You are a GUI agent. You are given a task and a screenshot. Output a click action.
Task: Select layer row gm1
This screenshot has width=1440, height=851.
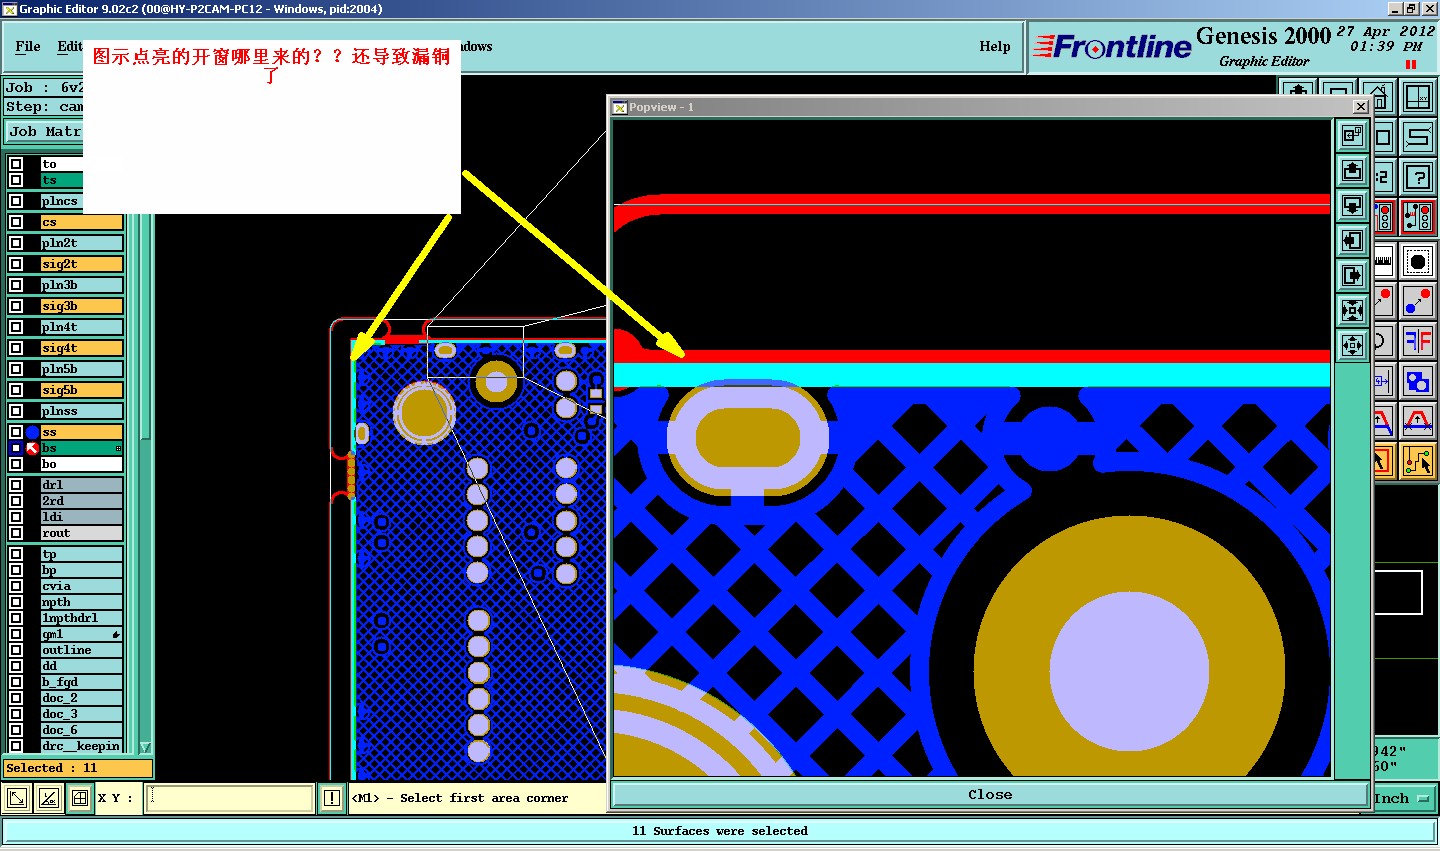pyautogui.click(x=81, y=634)
